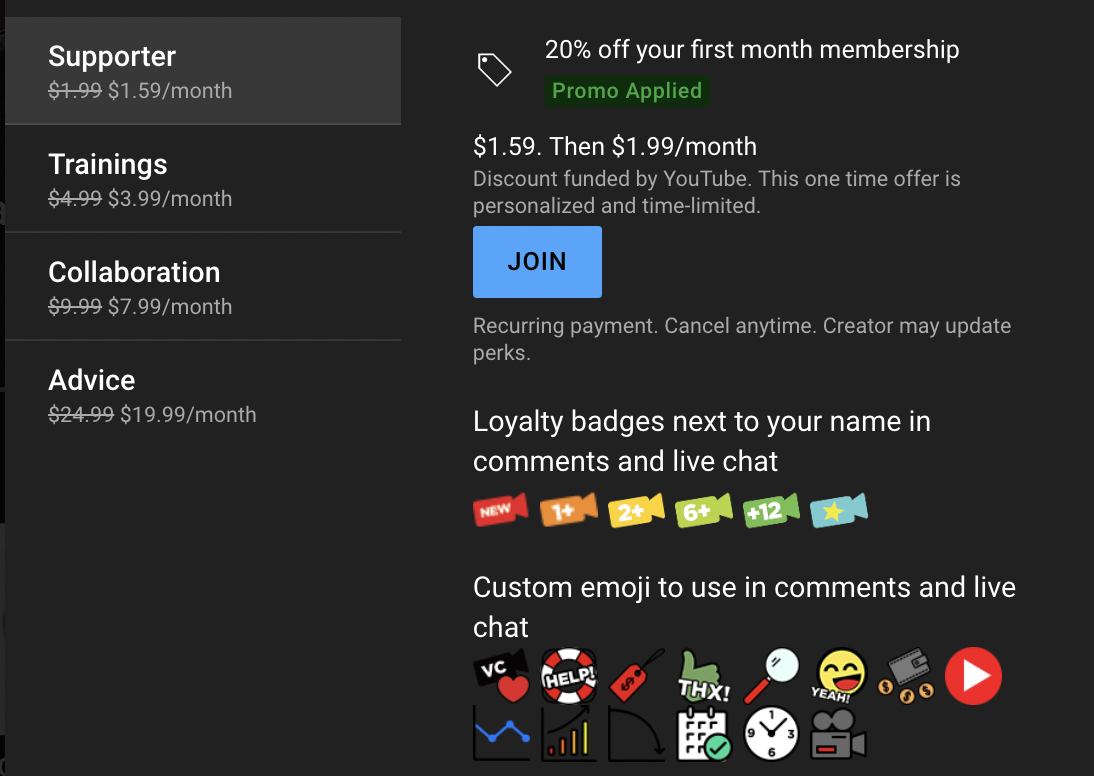Viewport: 1094px width, 776px height.
Task: Click the red NEW loyalty badge
Action: point(500,510)
